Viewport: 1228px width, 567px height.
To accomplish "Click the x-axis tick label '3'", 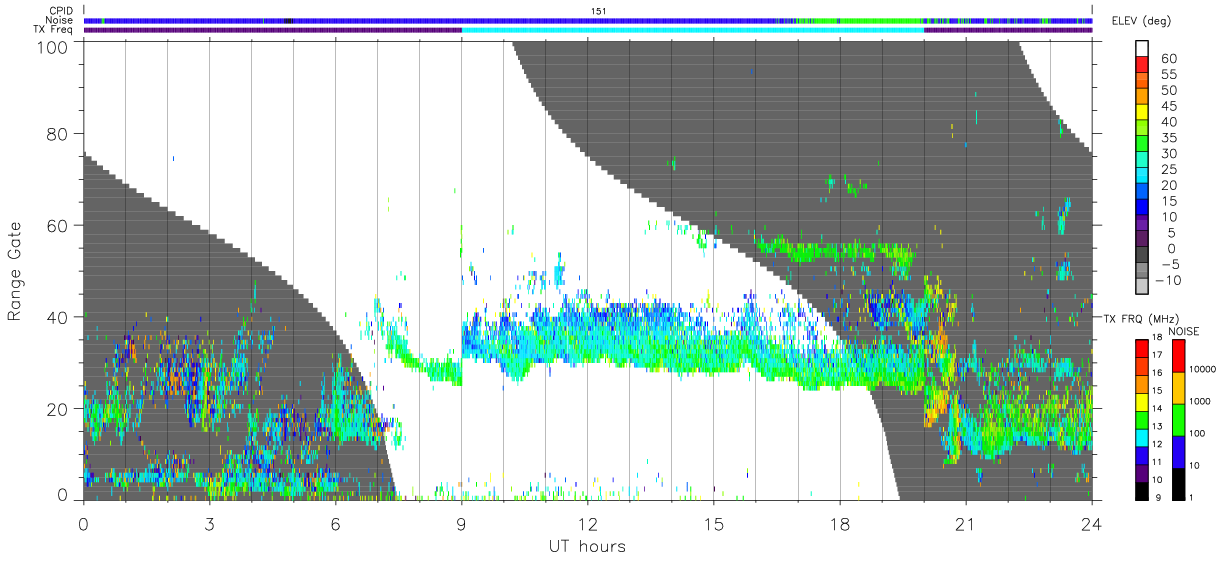I will 209,524.
